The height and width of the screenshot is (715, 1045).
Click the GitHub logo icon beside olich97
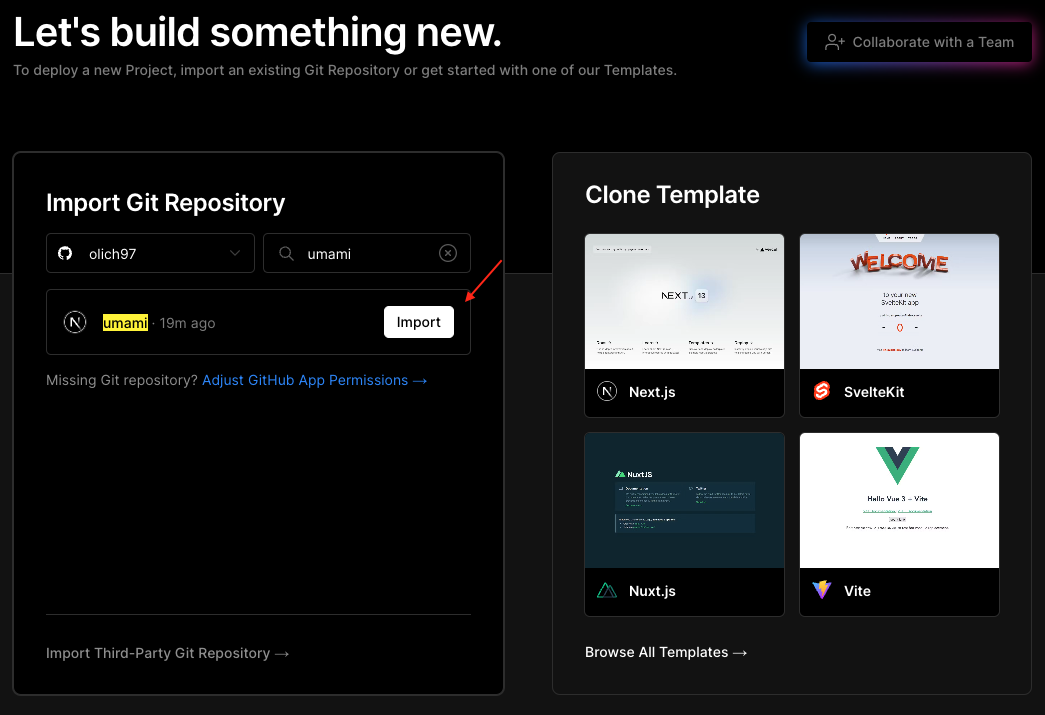65,253
